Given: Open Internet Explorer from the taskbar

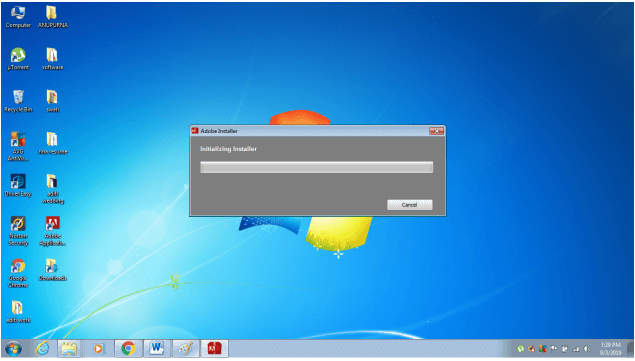Looking at the screenshot, I should point(43,348).
